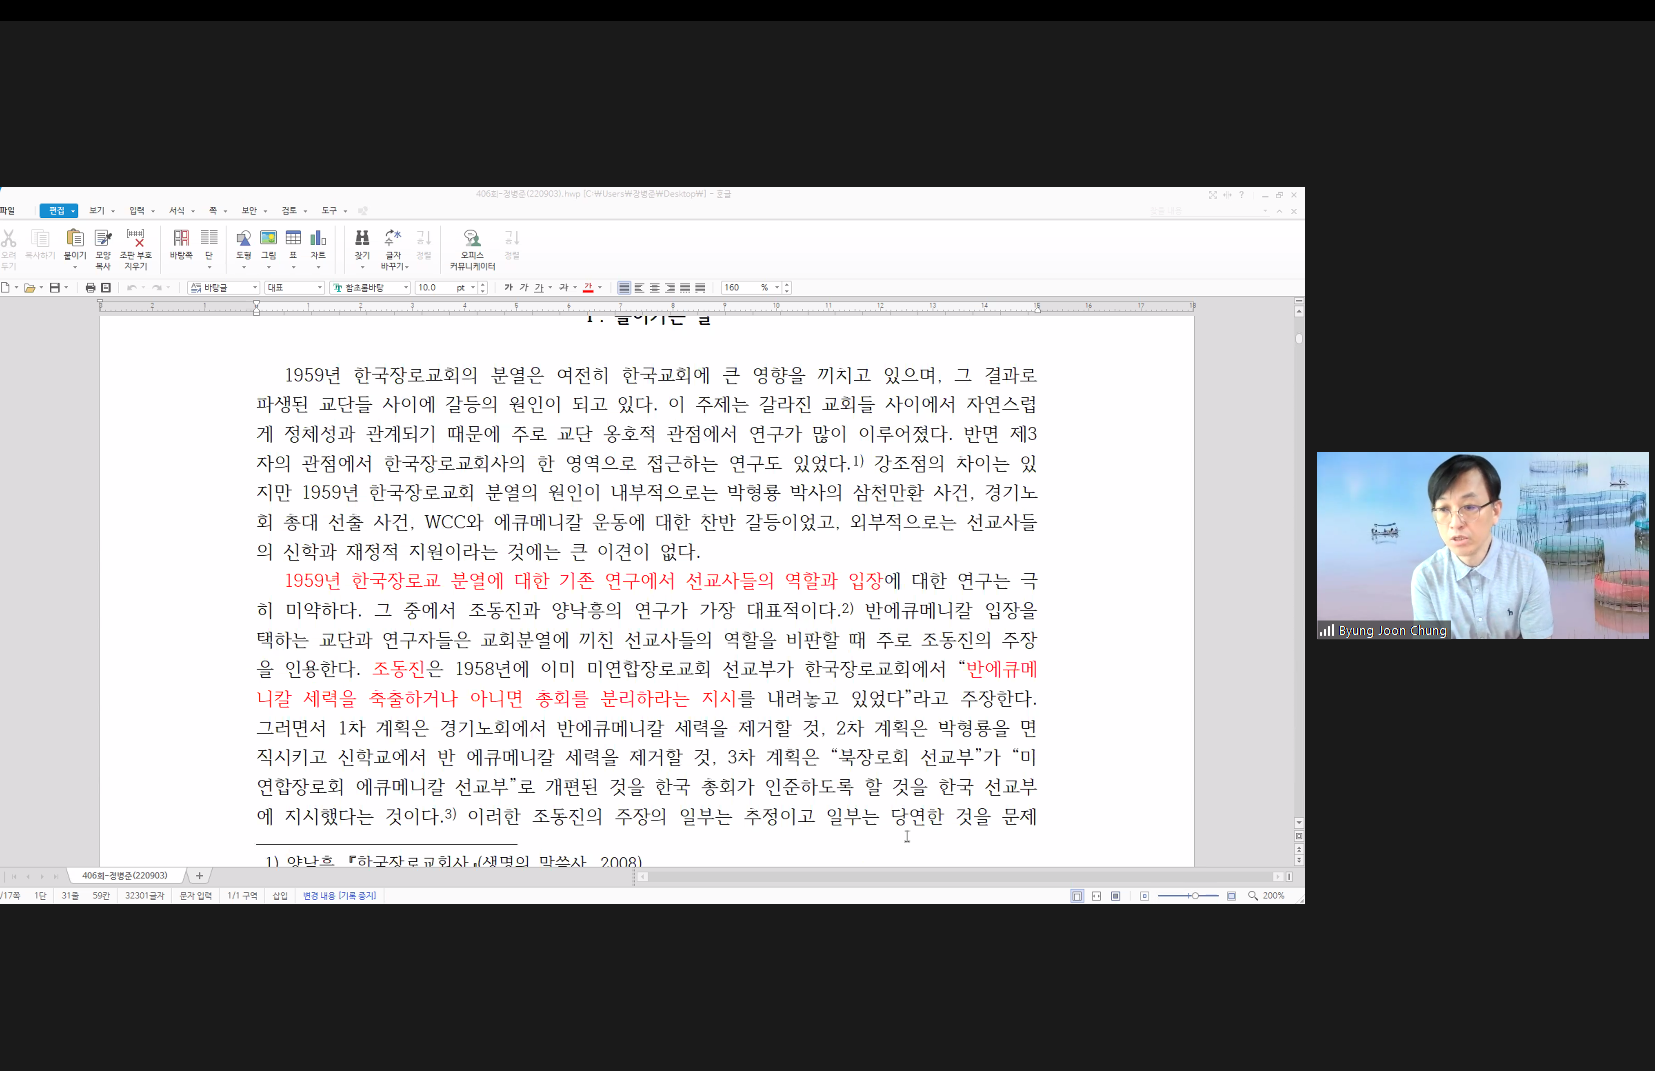The width and height of the screenshot is (1655, 1071).
Task: Click the zoom slider in status bar
Action: point(1188,896)
